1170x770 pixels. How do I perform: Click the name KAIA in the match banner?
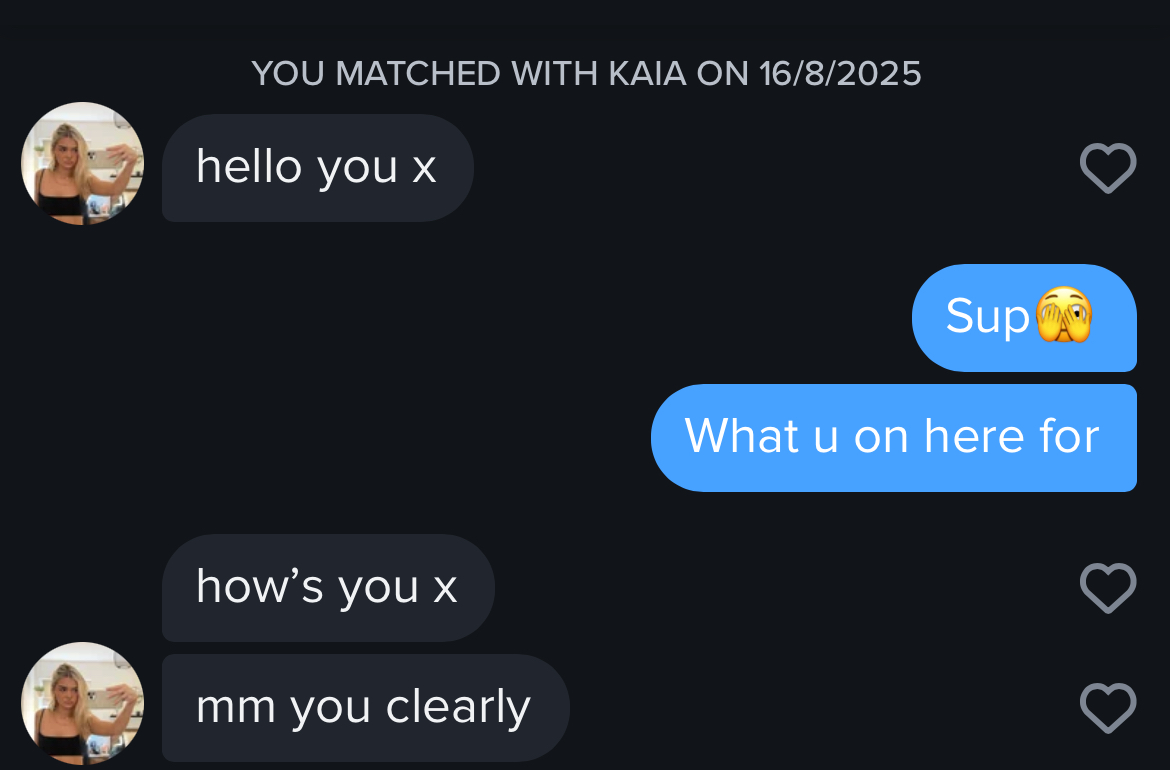coord(647,73)
